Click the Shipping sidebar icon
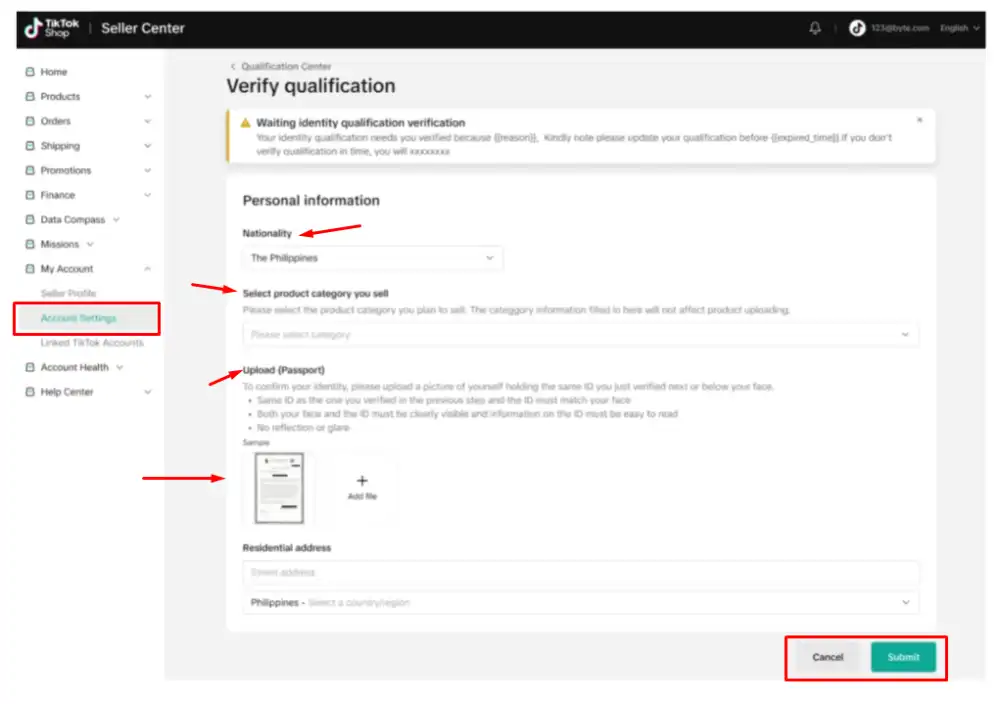 [x=30, y=146]
